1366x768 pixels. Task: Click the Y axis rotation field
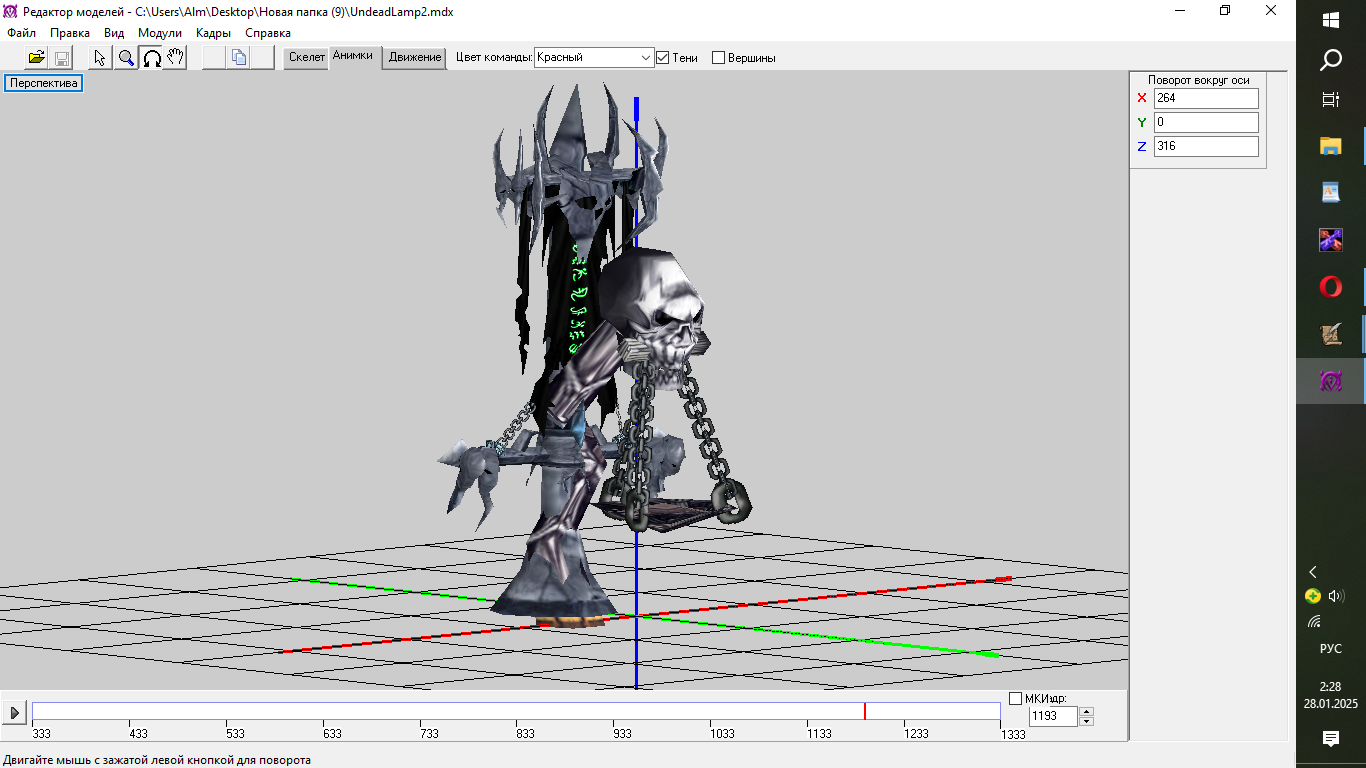(1206, 122)
